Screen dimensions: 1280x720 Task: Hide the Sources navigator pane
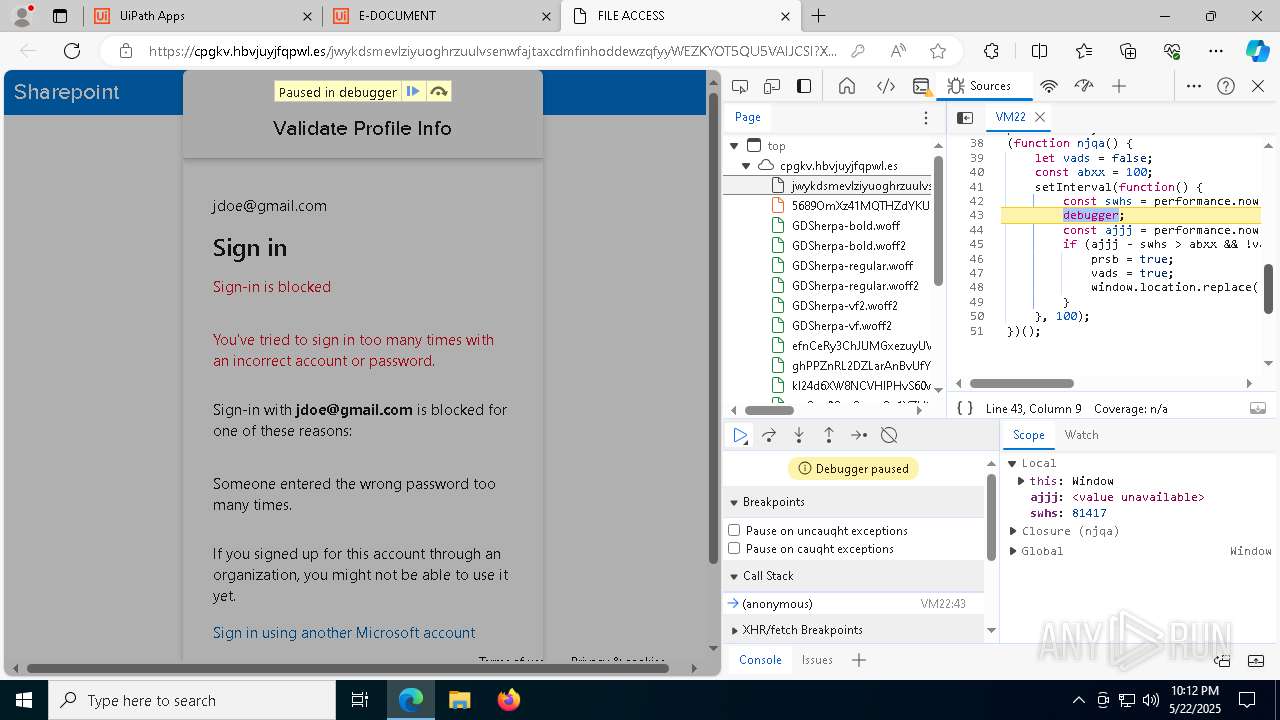[965, 117]
